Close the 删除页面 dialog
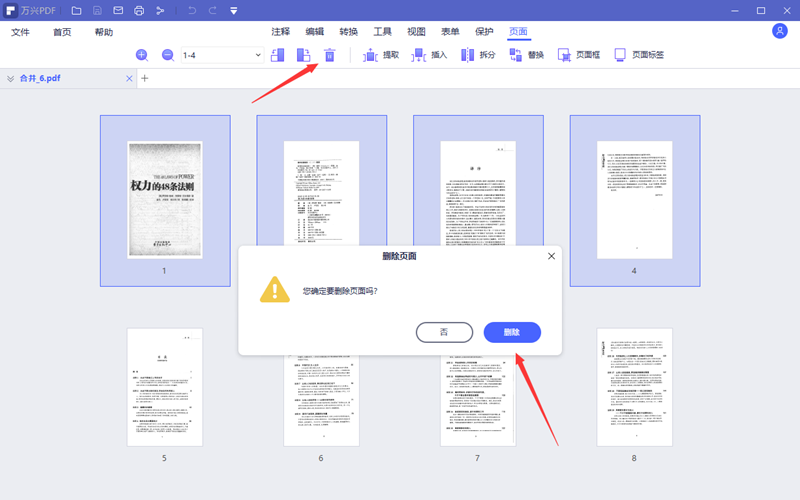 [x=551, y=256]
